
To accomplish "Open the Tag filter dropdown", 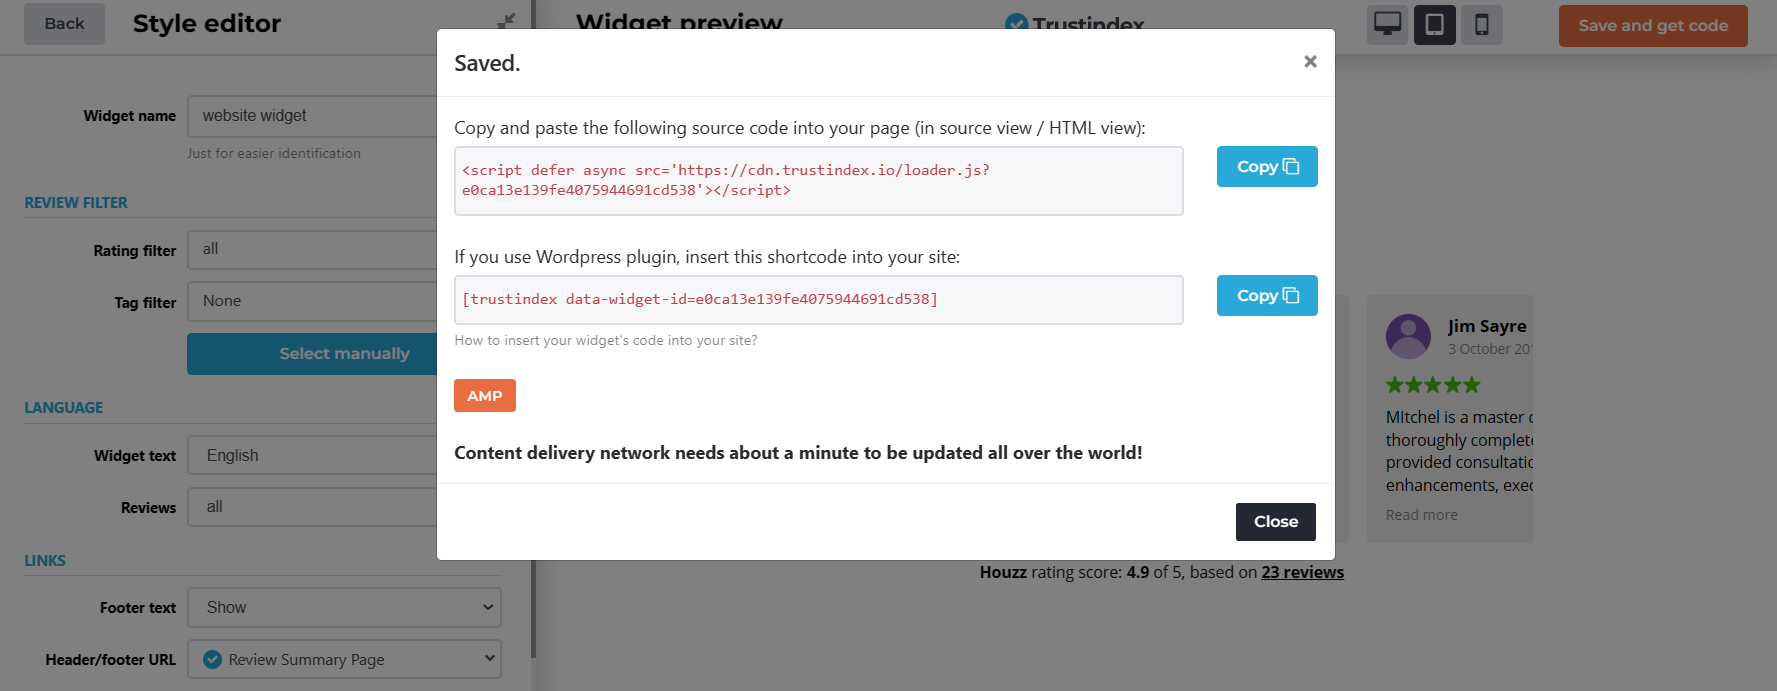I will [313, 302].
